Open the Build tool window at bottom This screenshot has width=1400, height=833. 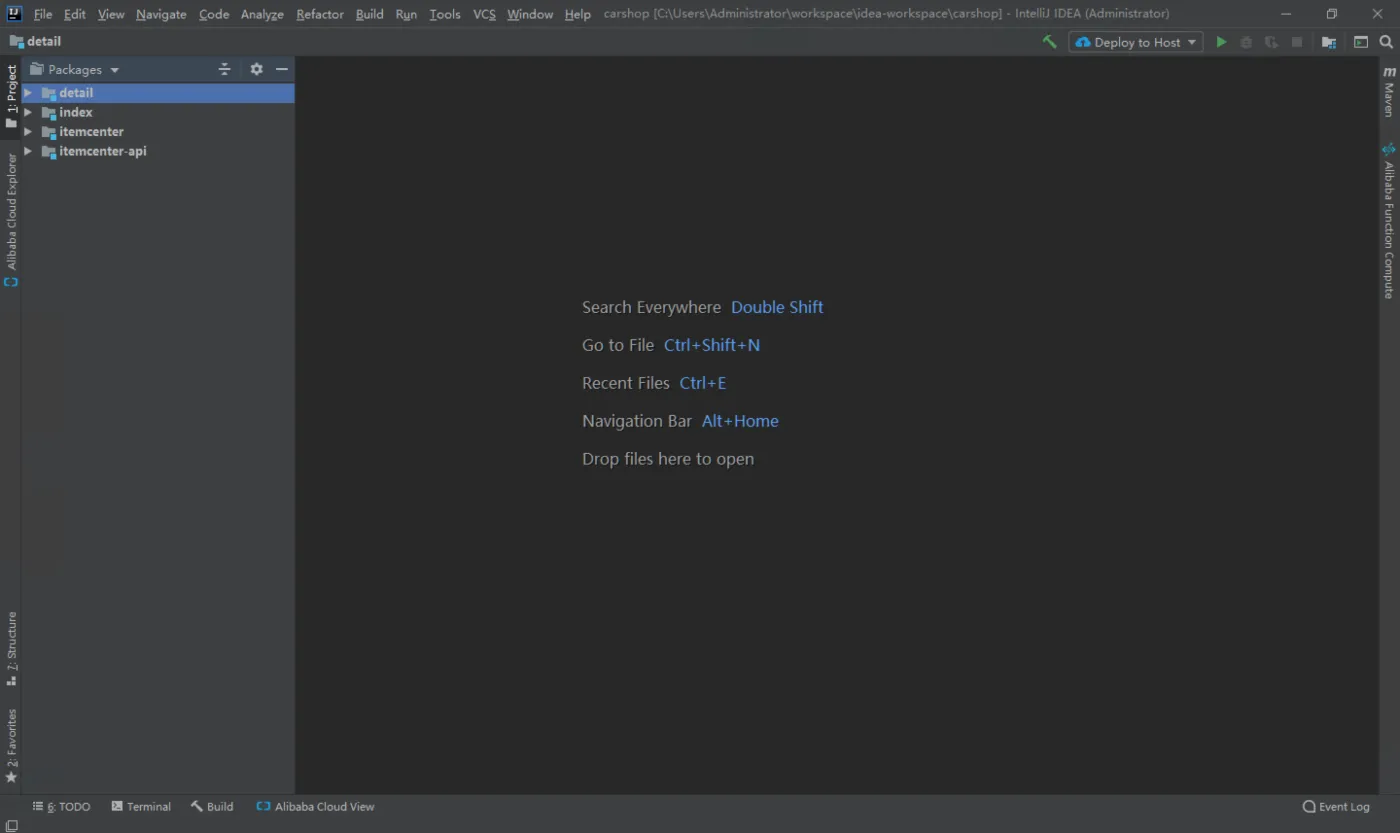(212, 806)
